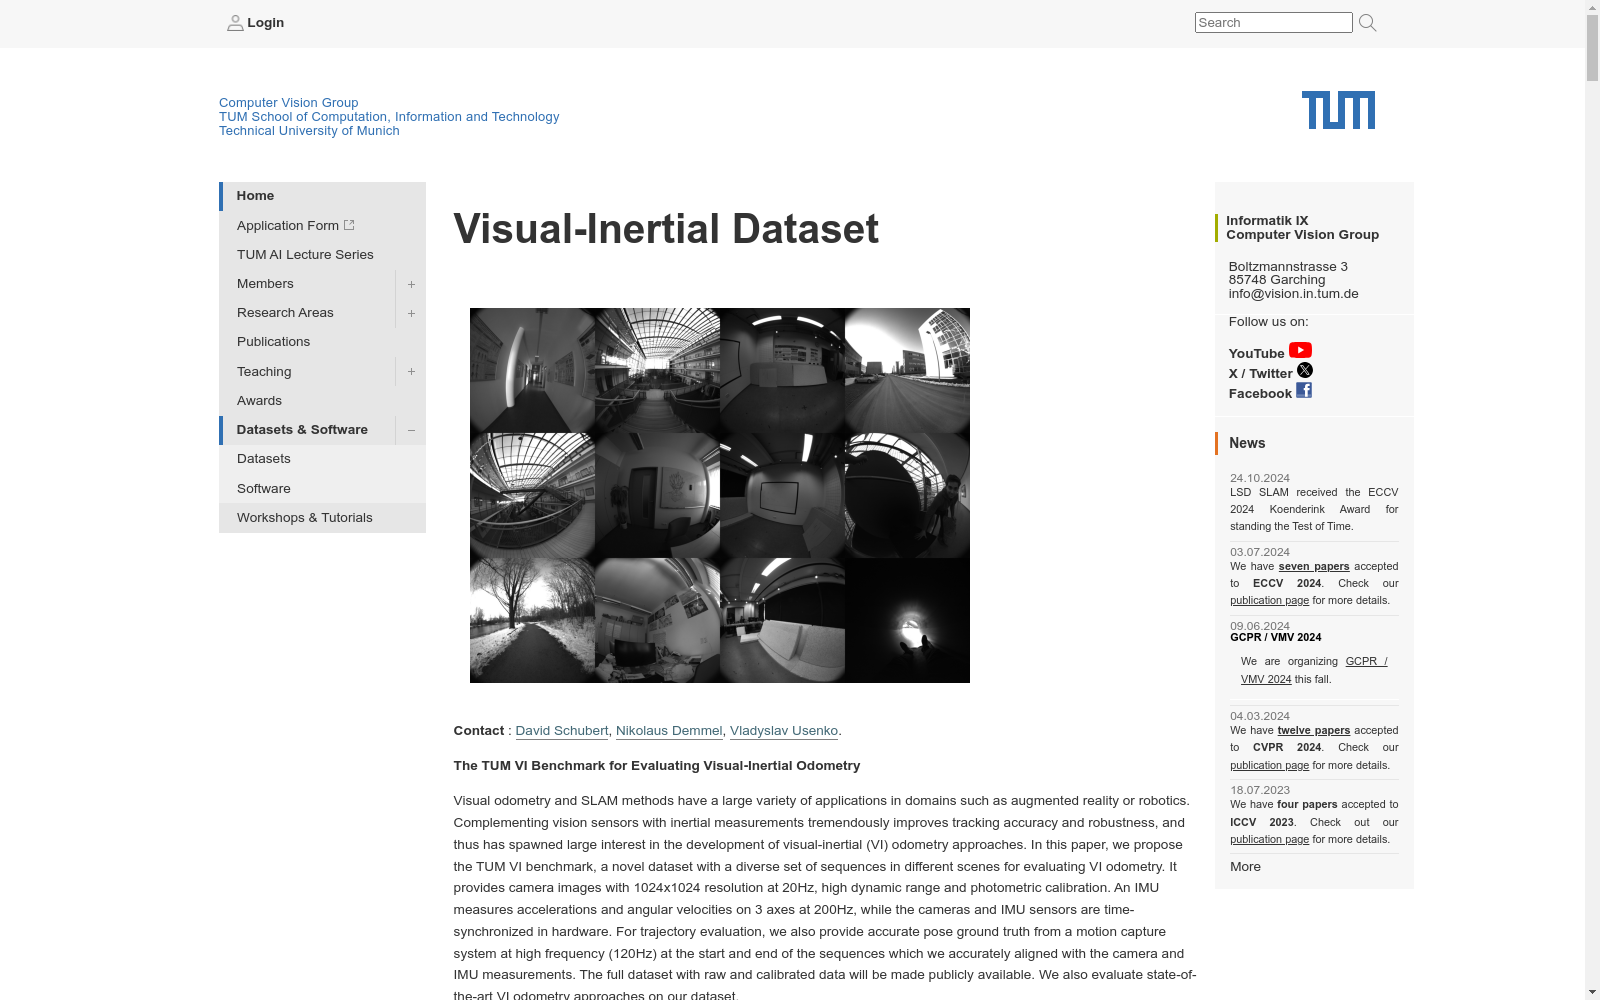Click '24.10.2024' news date
The height and width of the screenshot is (1000, 1600).
pos(1260,478)
